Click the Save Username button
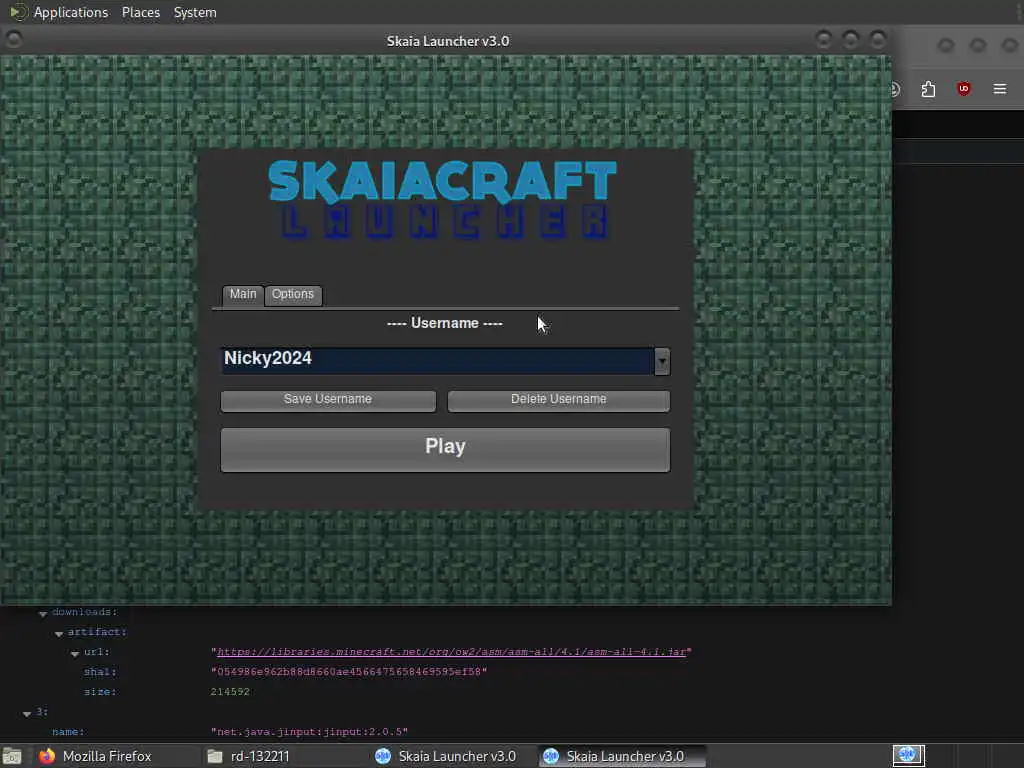Screen dimensions: 1024x768 [x=328, y=400]
